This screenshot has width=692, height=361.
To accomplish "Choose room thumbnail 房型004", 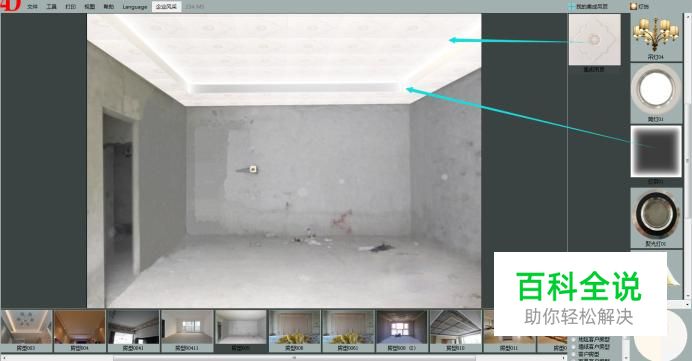I will tap(80, 331).
